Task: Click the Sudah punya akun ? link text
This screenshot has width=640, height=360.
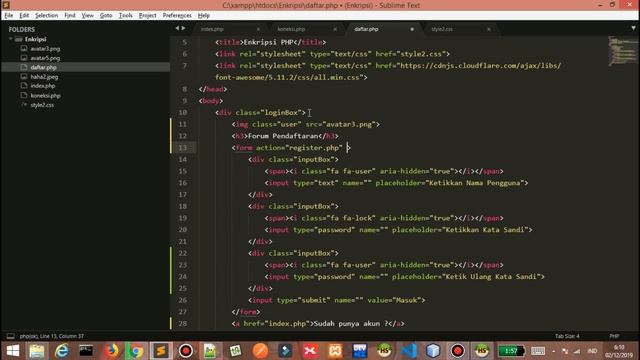Action: click(x=350, y=324)
